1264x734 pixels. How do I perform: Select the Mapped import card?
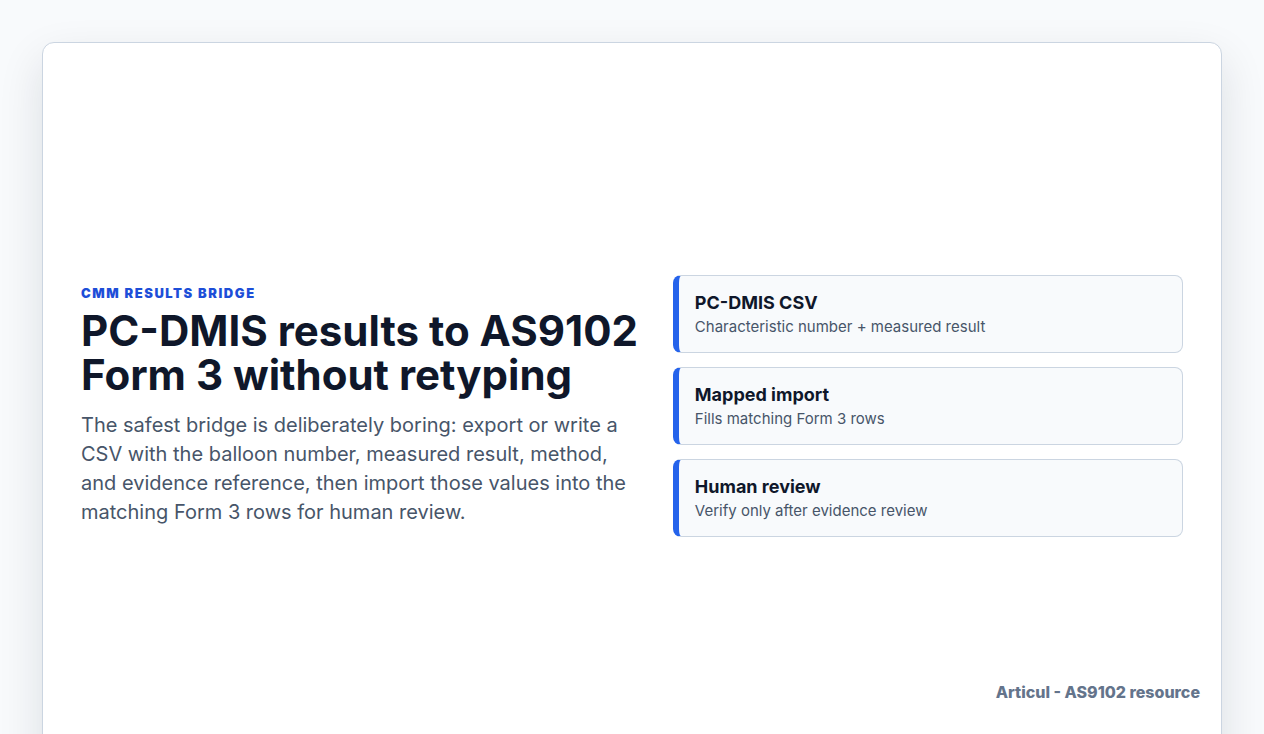pos(928,406)
